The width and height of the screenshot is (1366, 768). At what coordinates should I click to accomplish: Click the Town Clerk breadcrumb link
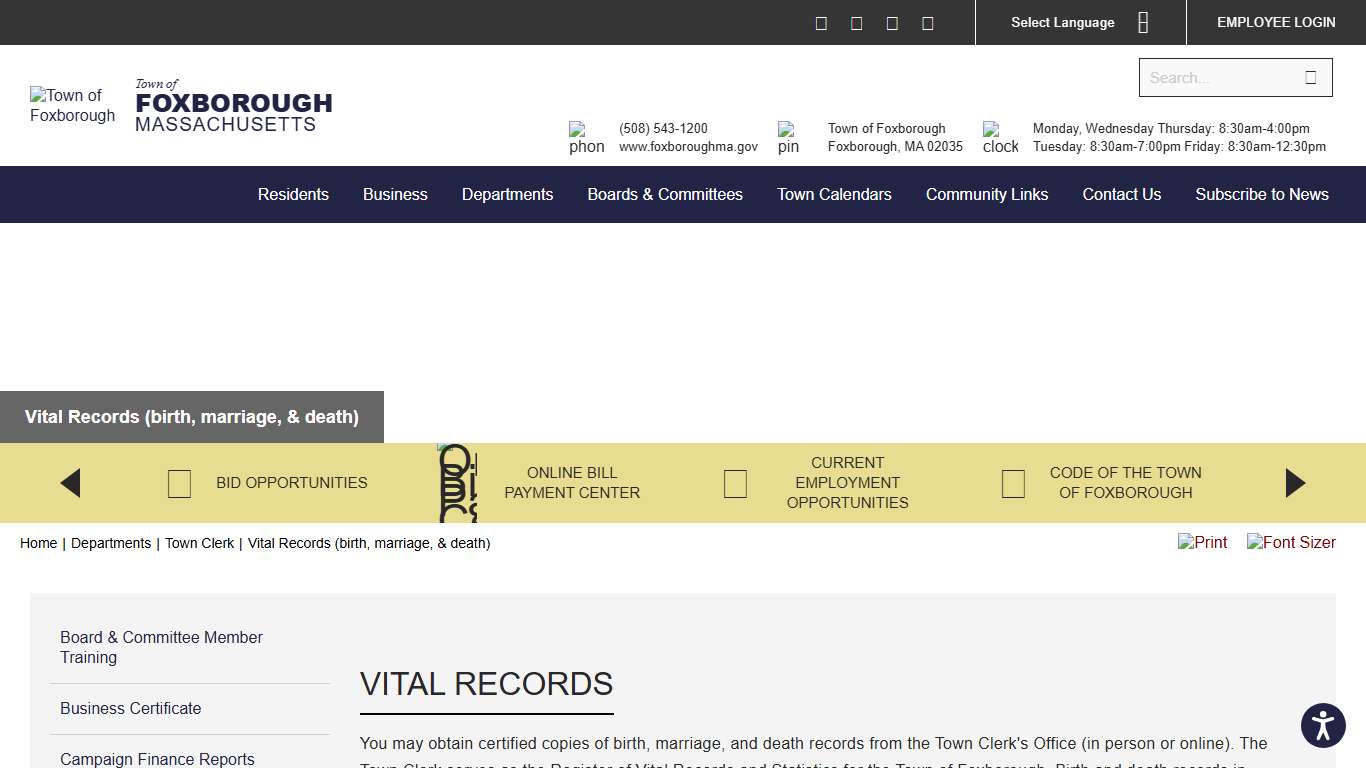pyautogui.click(x=199, y=543)
